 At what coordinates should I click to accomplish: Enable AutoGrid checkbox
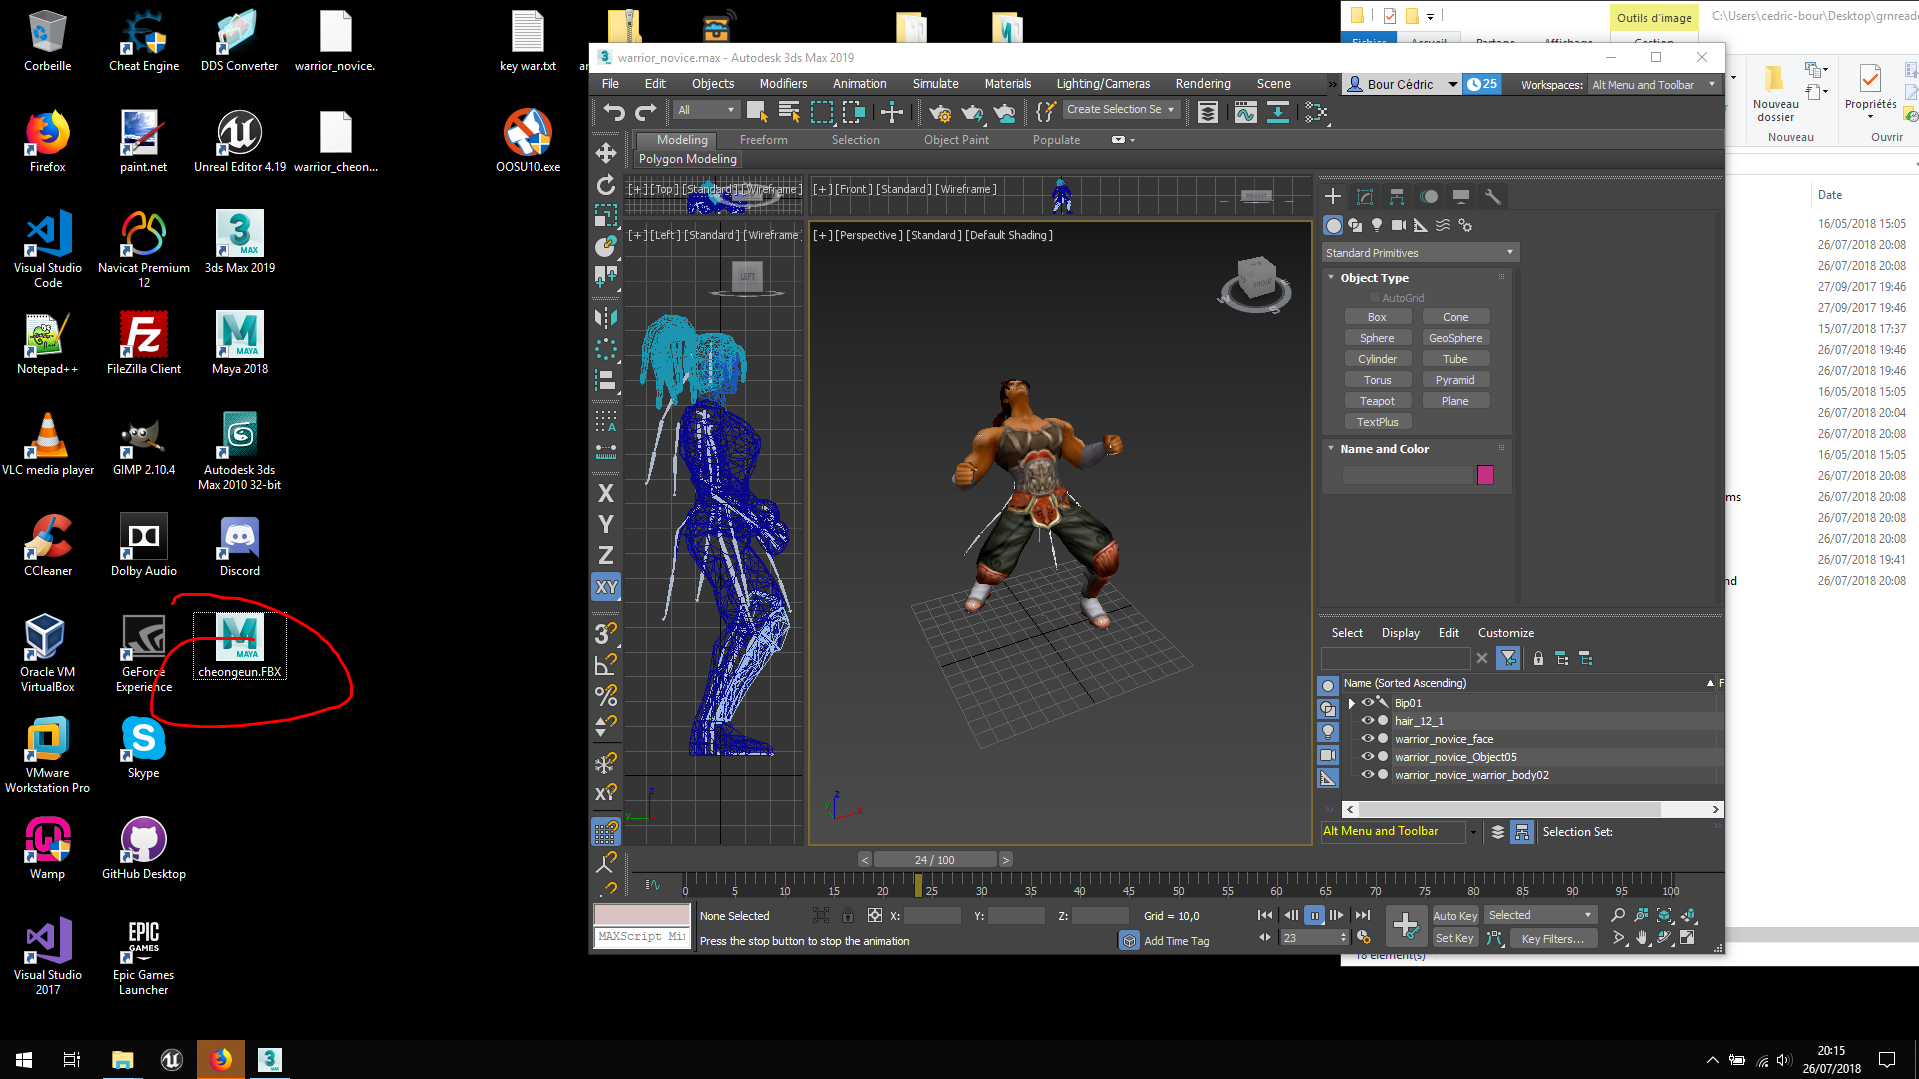[1375, 298]
